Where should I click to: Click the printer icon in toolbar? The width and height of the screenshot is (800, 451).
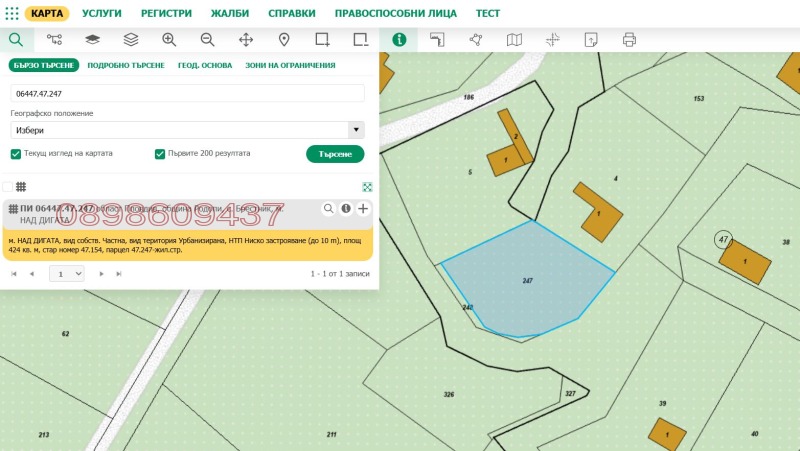[x=629, y=40]
